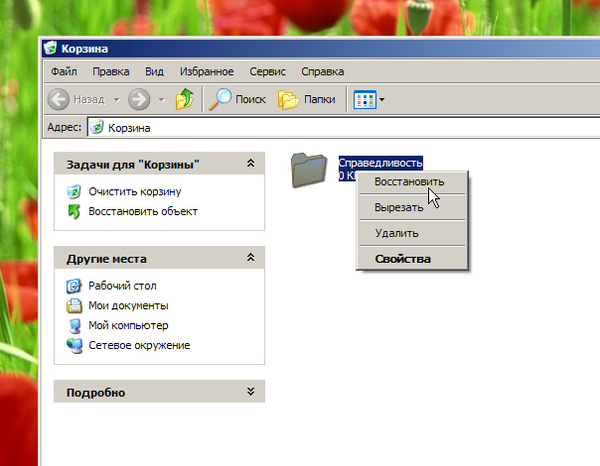Open Search with the Поиск magnifier
Image resolution: width=600 pixels, height=466 pixels.
pos(220,100)
